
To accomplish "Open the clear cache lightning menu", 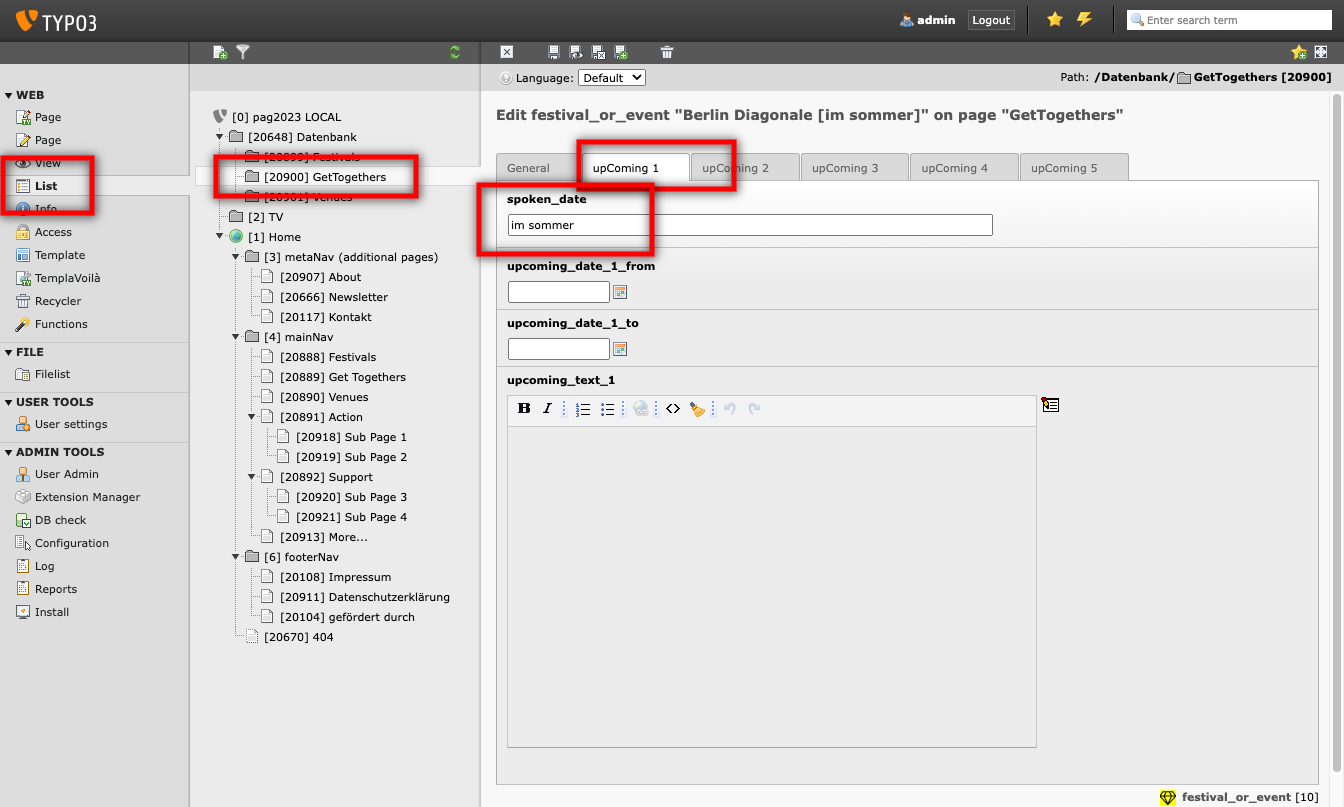I will (1084, 20).
